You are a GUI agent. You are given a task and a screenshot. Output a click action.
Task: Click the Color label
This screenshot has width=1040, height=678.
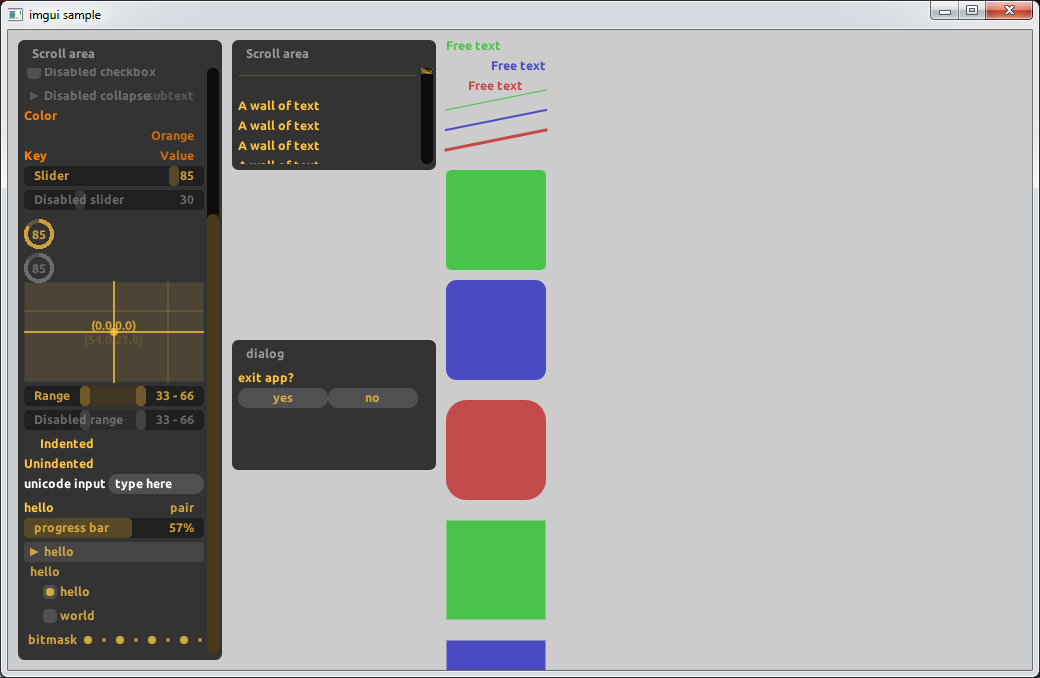pos(40,115)
